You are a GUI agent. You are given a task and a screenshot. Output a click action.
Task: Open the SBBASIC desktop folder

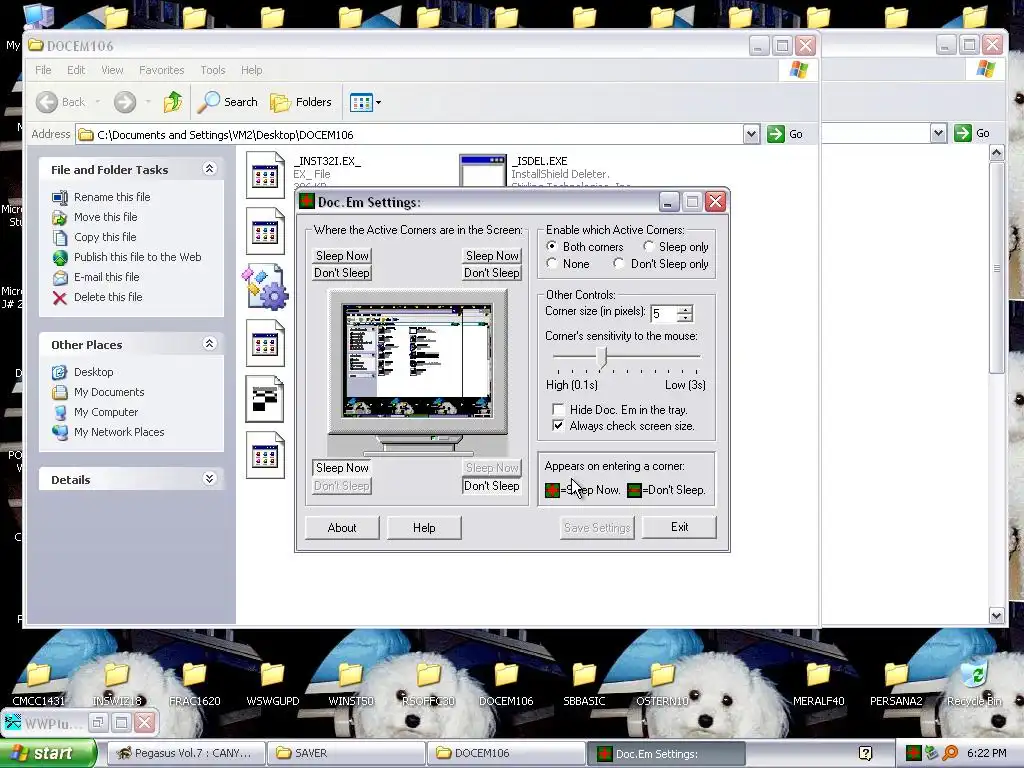coord(584,684)
